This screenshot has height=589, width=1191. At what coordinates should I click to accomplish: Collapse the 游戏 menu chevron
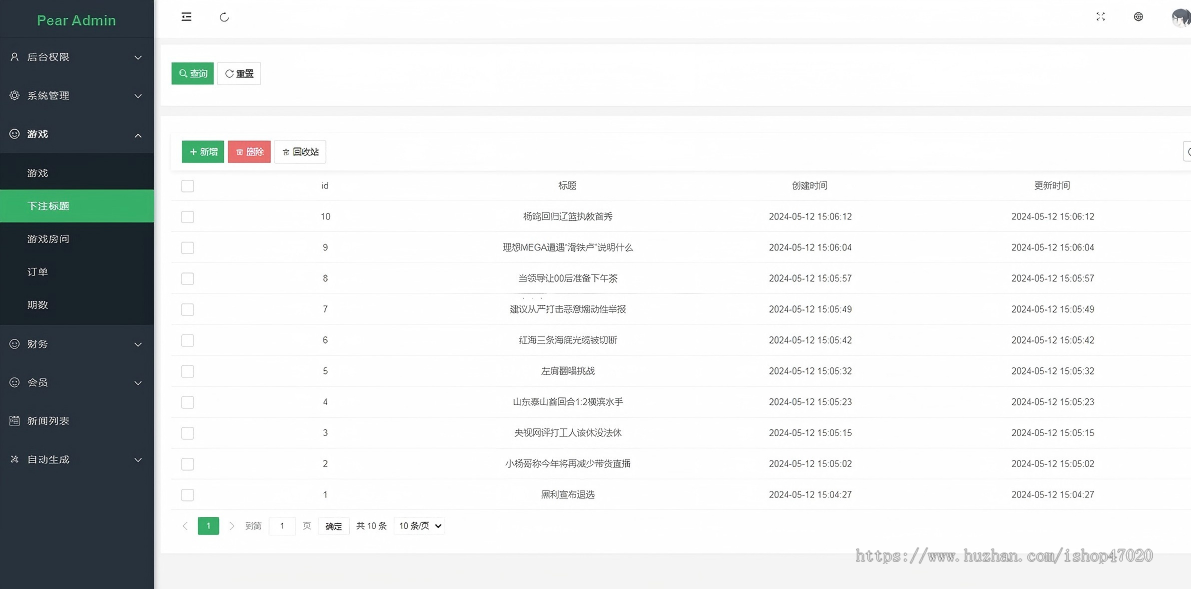click(138, 135)
